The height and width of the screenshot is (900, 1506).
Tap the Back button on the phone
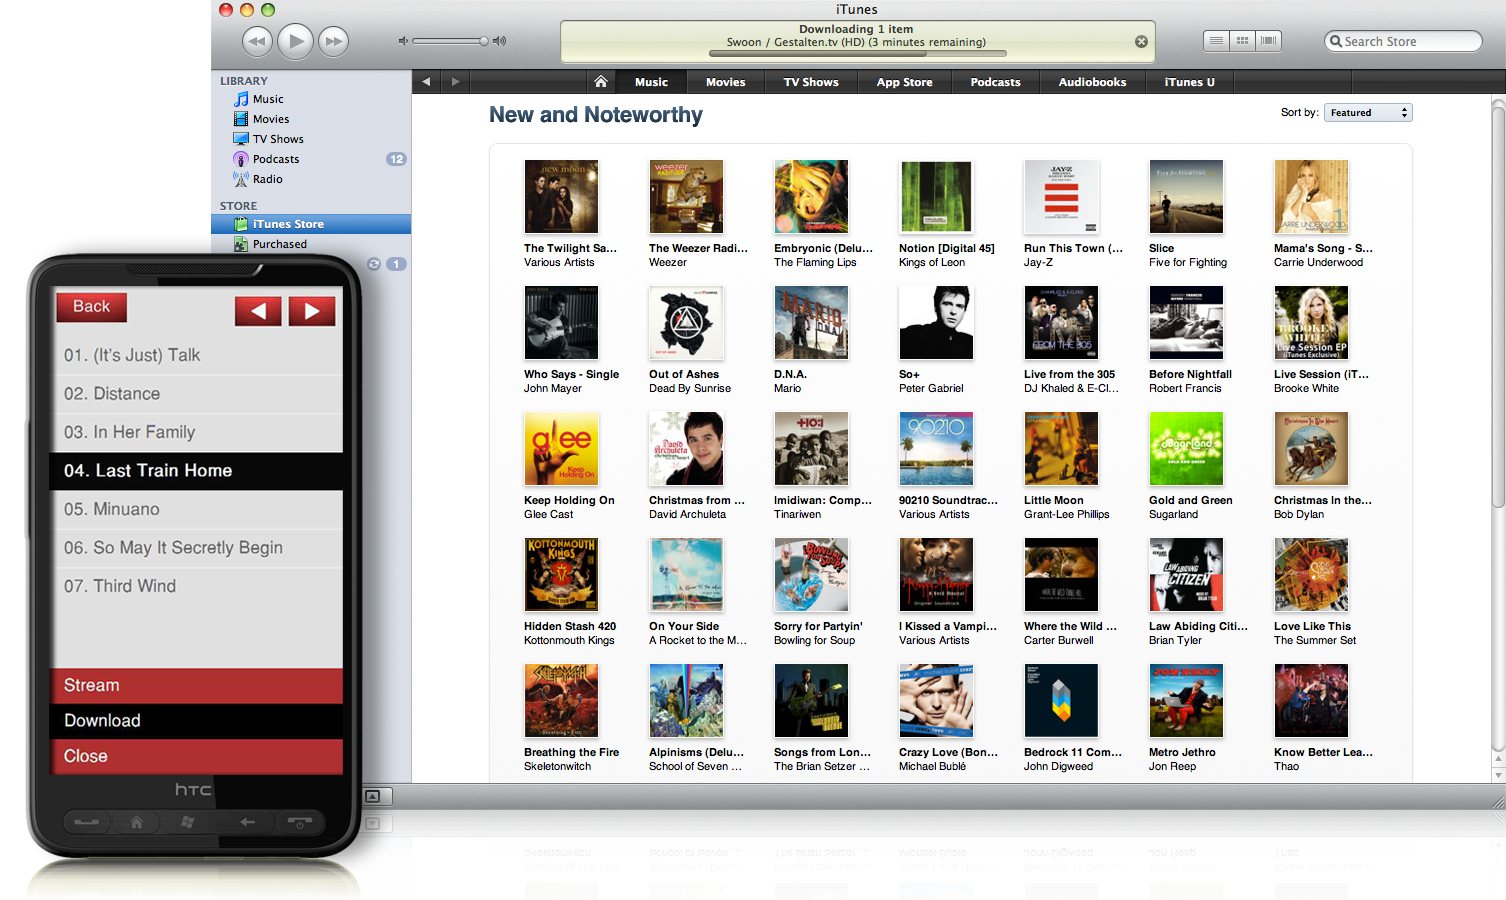click(92, 307)
